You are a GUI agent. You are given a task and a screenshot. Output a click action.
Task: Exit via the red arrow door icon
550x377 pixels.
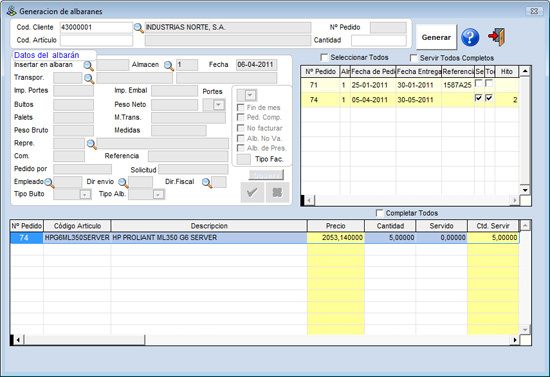(497, 36)
